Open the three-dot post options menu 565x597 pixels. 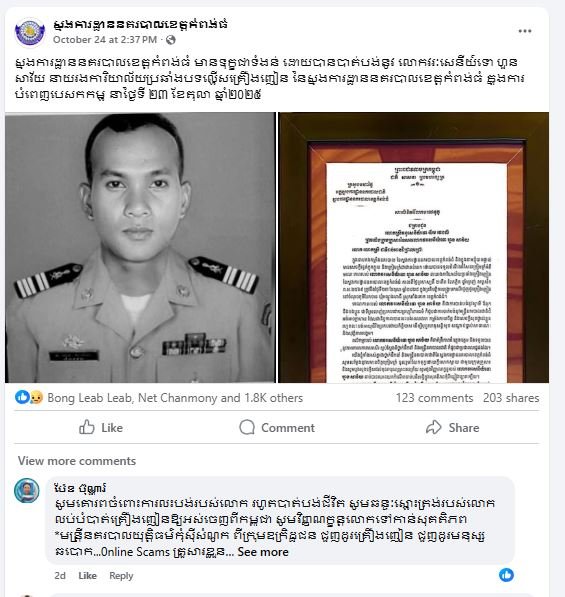coord(525,31)
